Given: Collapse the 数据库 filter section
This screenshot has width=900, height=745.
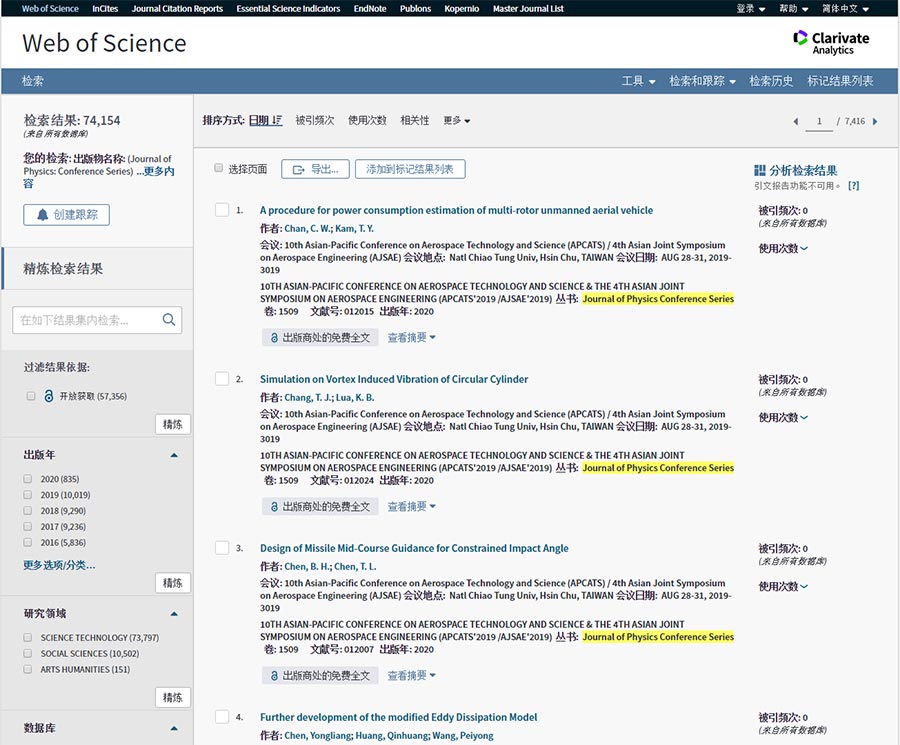Looking at the screenshot, I should tap(174, 728).
